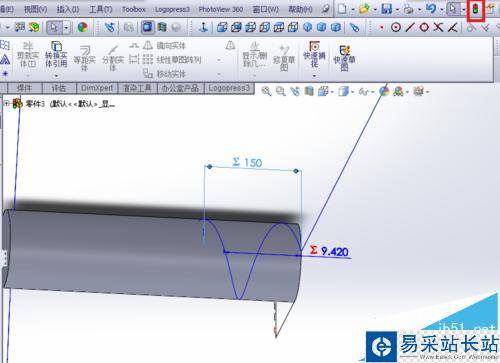Click Offset Entities (等距实体)
500x363 pixels.
85,58
